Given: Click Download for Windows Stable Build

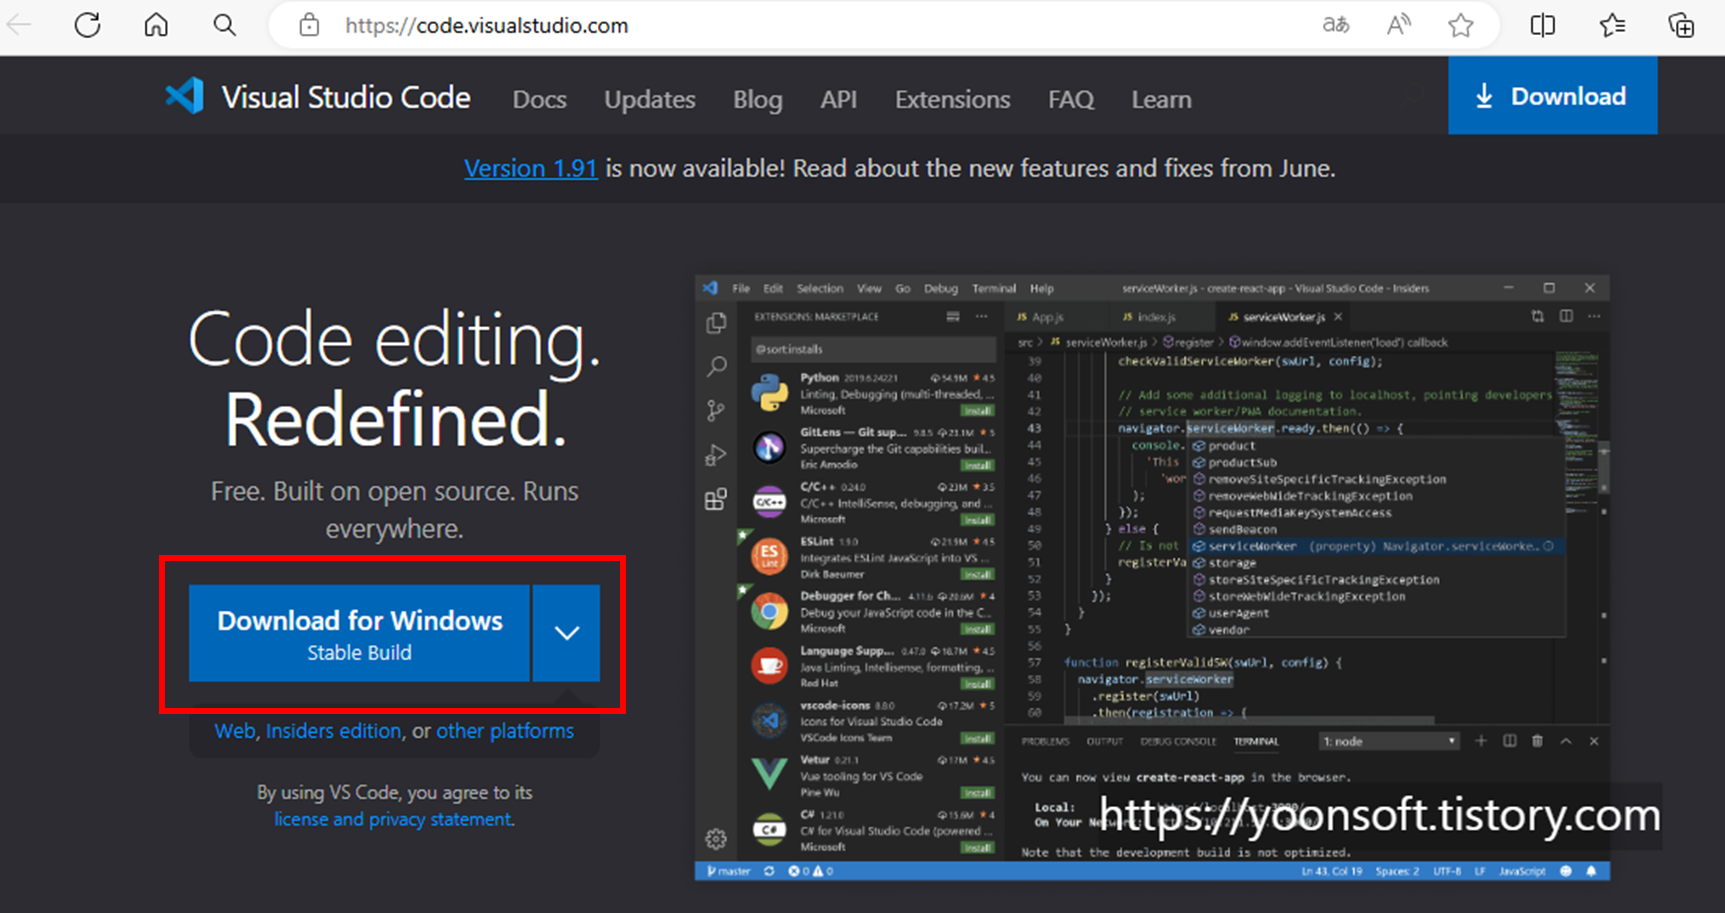Looking at the screenshot, I should (359, 633).
